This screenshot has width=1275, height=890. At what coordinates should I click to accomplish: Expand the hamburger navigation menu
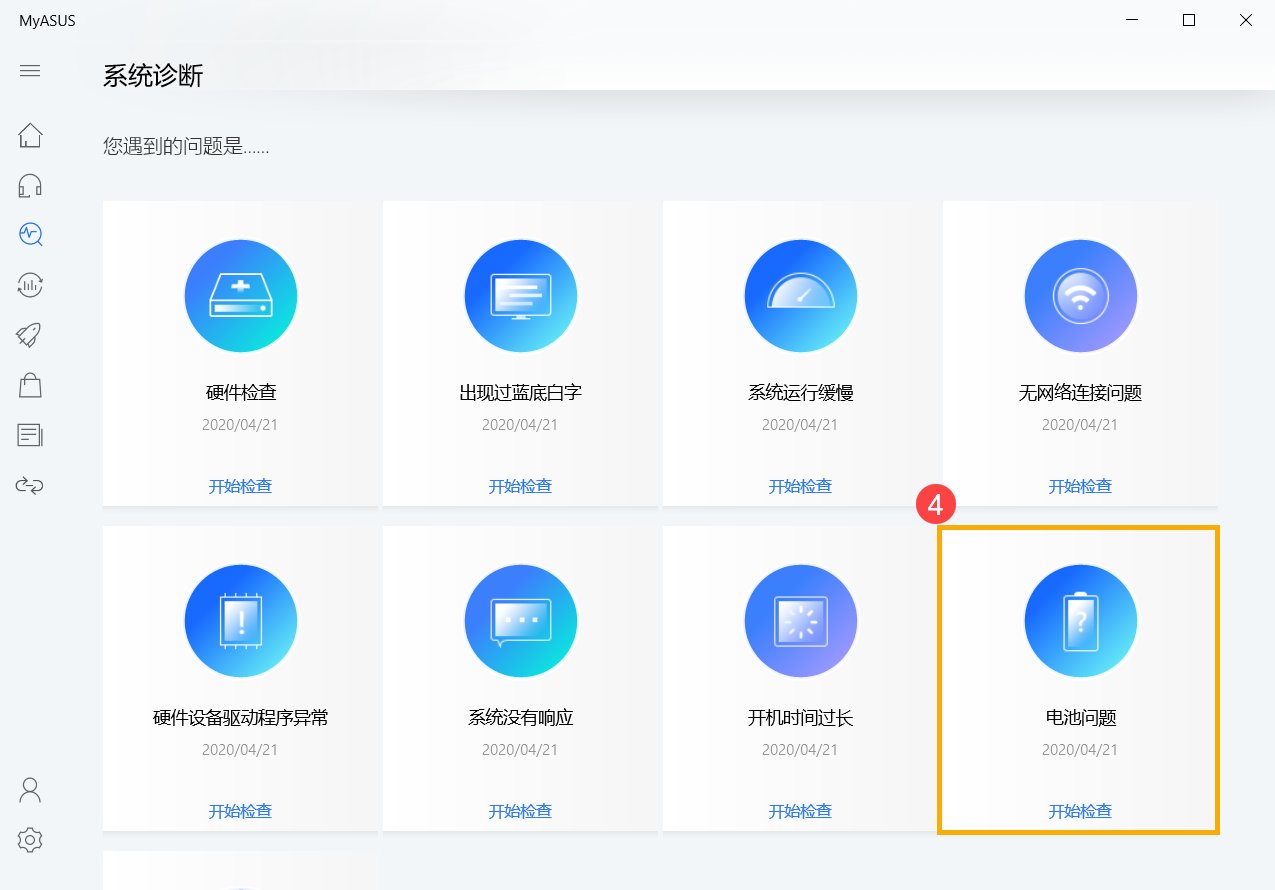click(x=30, y=70)
